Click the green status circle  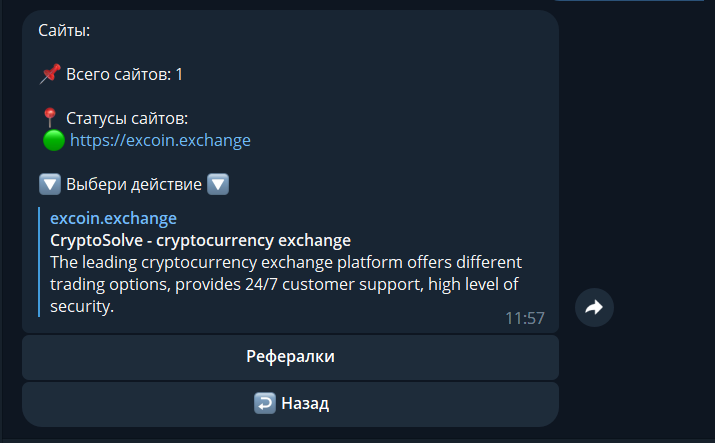(x=54, y=140)
